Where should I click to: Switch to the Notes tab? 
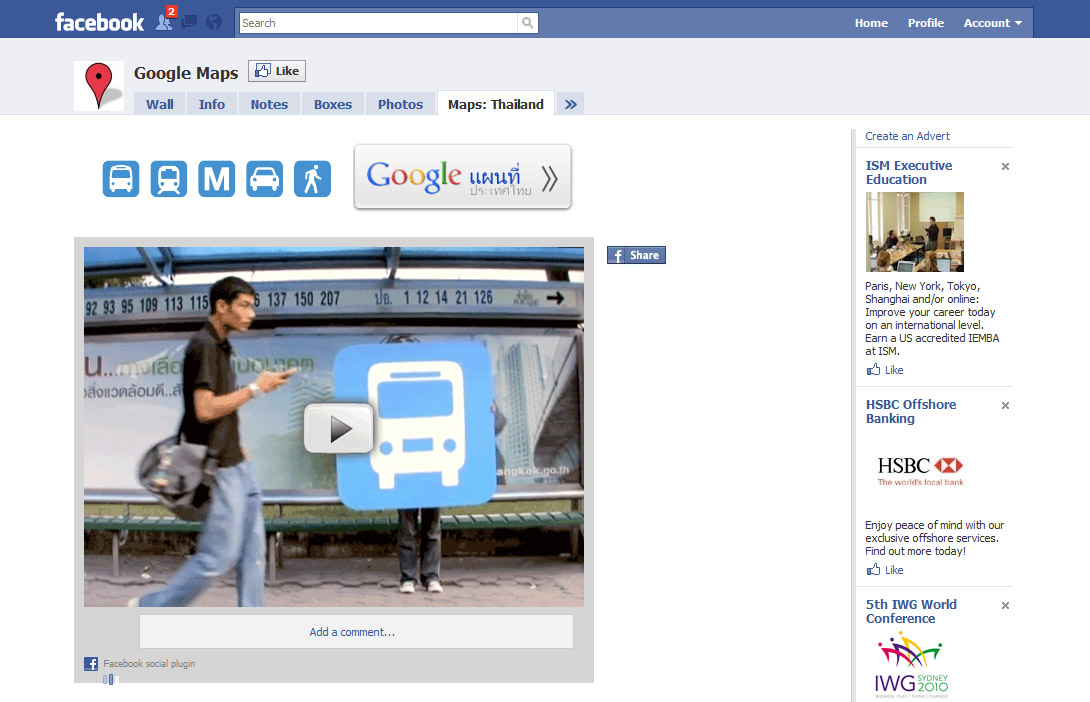(269, 104)
